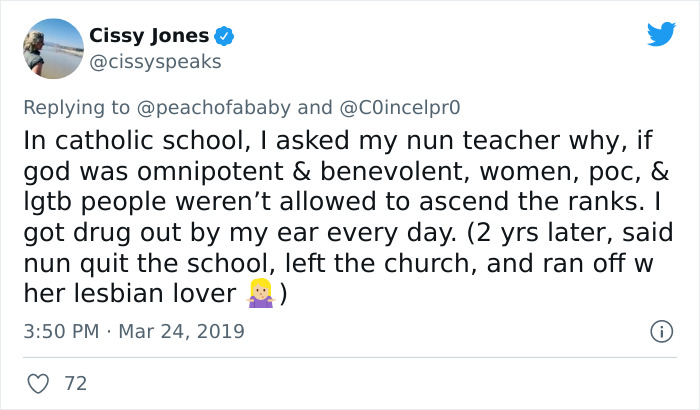Click the shrugging woman emoji
The image size is (700, 410).
(x=258, y=295)
